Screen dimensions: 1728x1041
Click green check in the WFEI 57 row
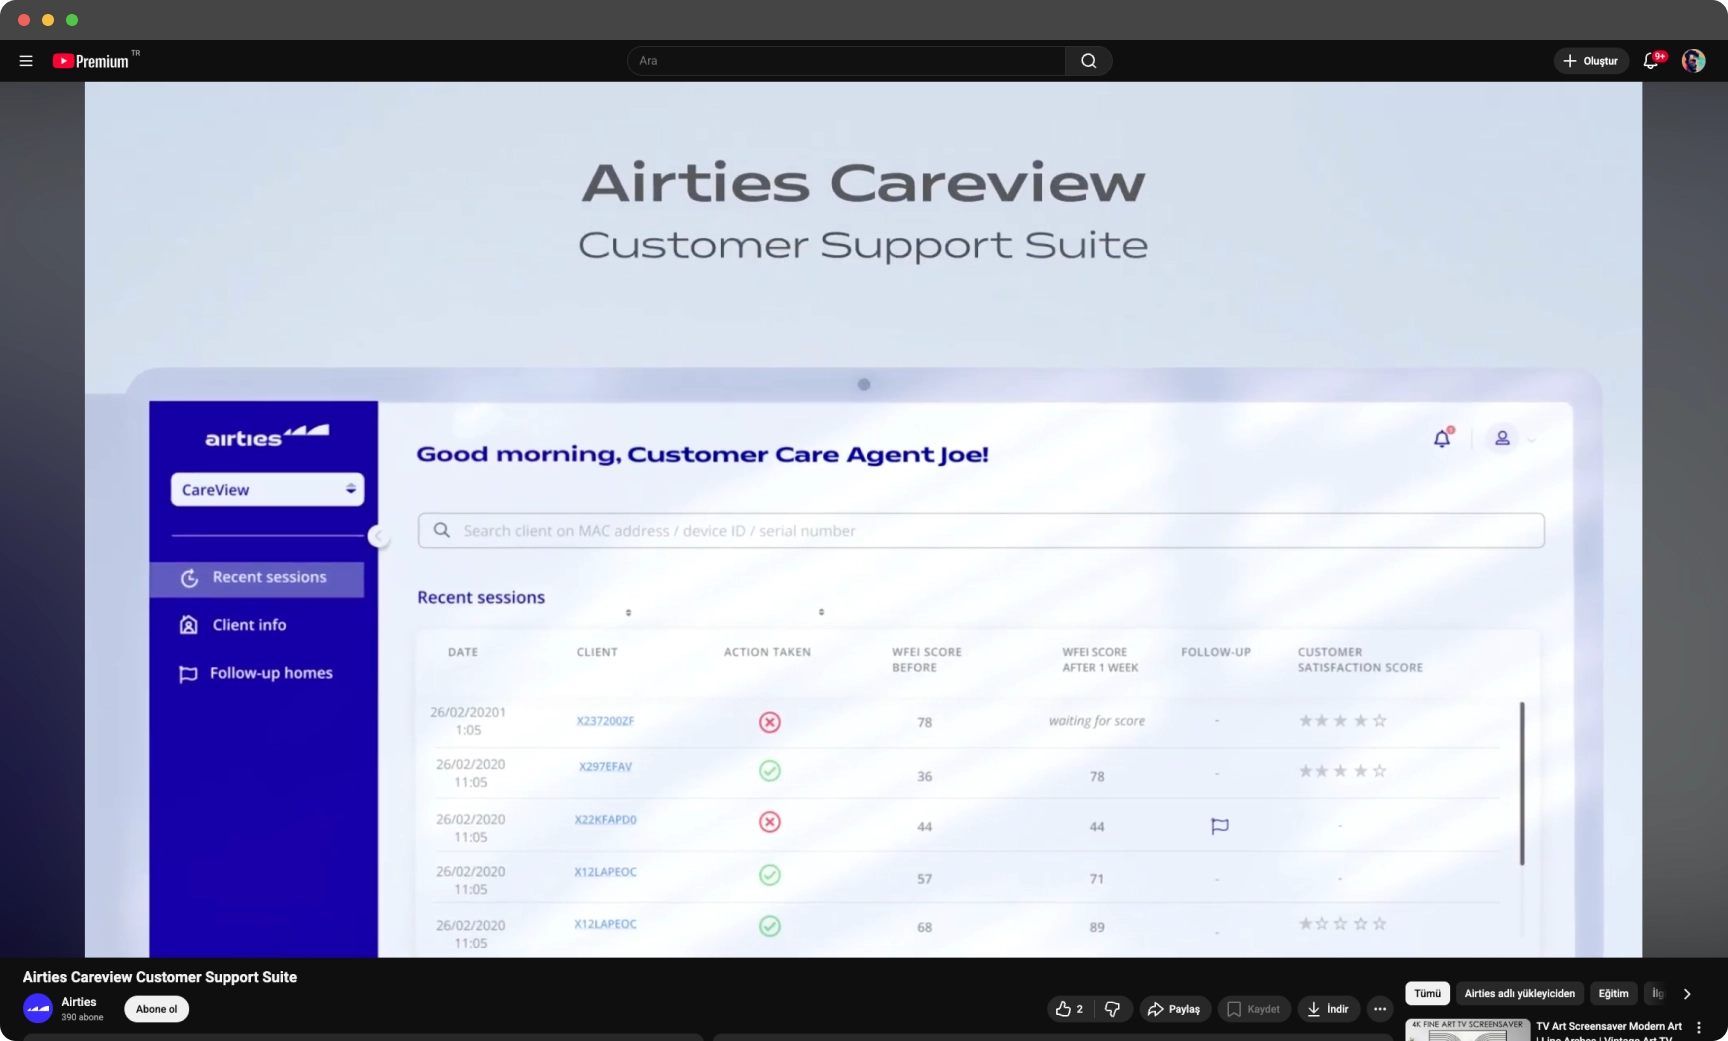click(x=769, y=875)
